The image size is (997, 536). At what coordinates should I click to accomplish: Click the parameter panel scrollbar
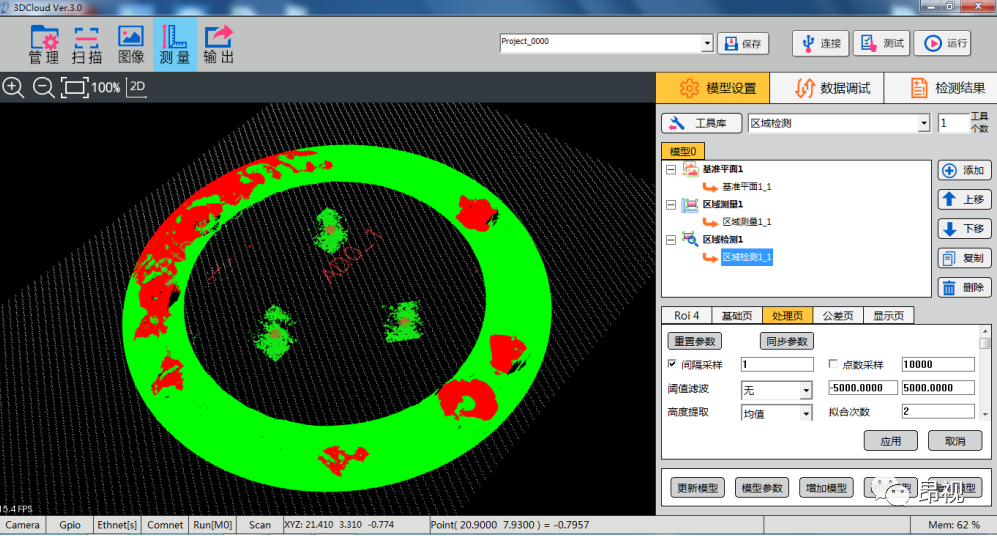(x=985, y=373)
